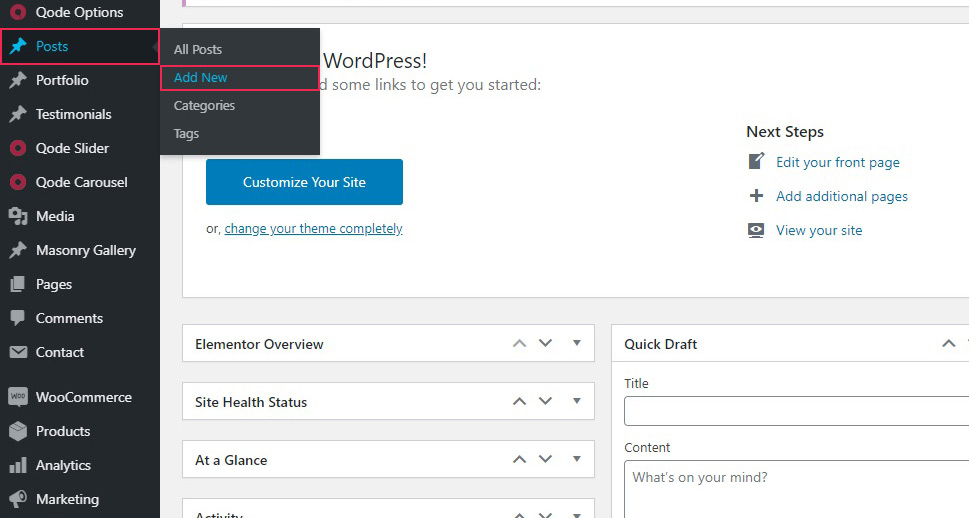This screenshot has width=969, height=518.
Task: Open the Qode Carousel menu
Action: tap(80, 182)
